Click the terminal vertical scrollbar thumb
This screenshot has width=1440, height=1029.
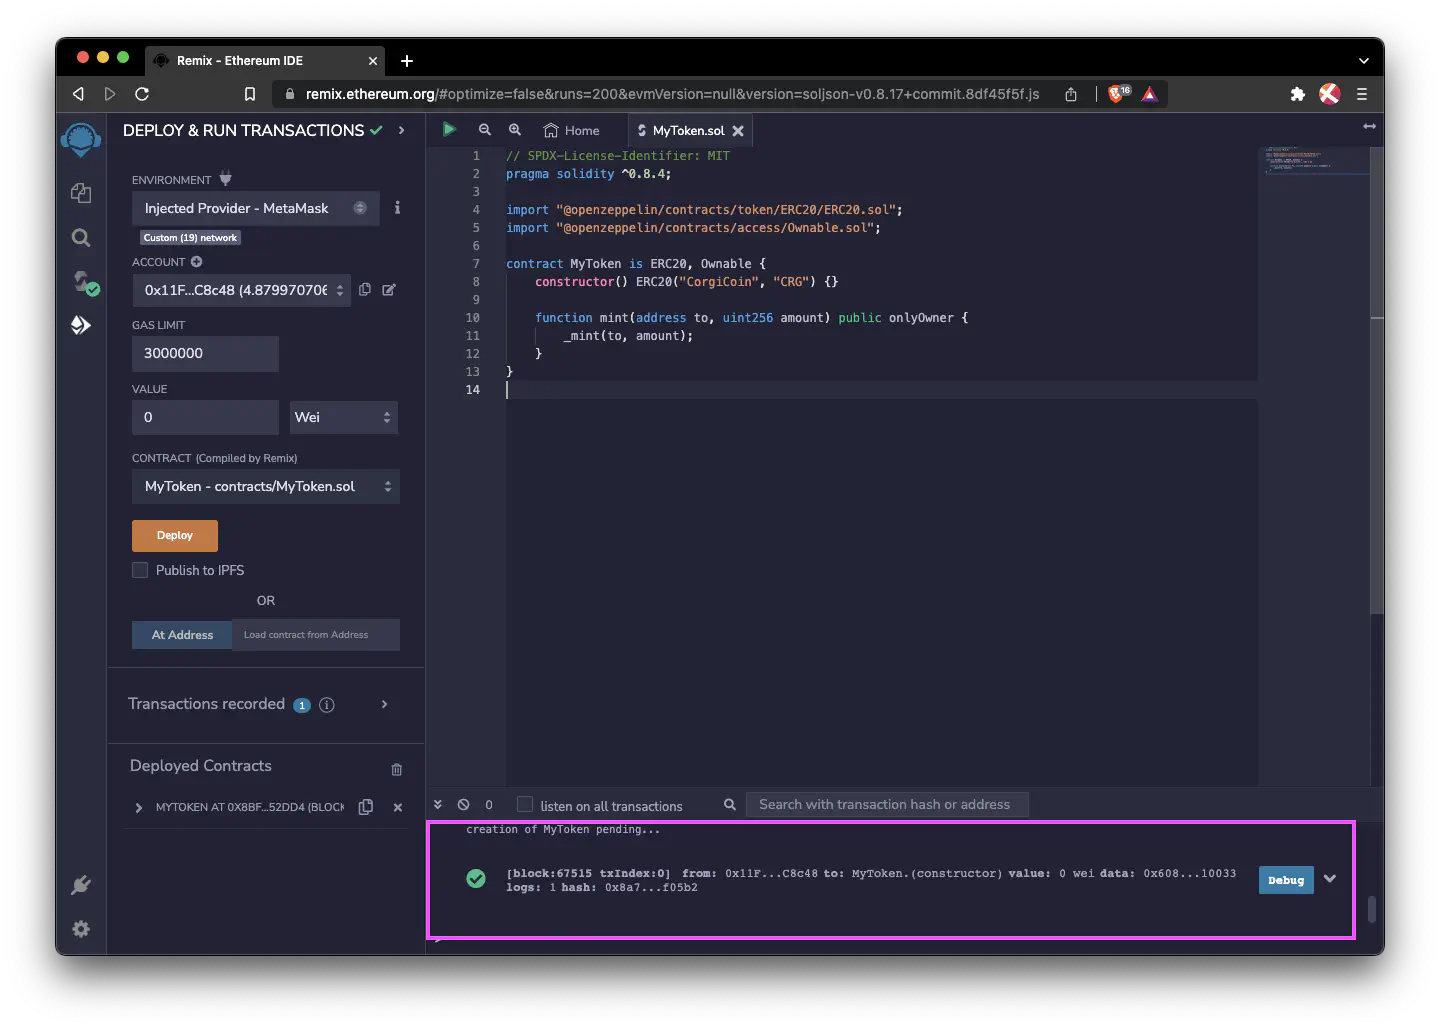(x=1372, y=909)
